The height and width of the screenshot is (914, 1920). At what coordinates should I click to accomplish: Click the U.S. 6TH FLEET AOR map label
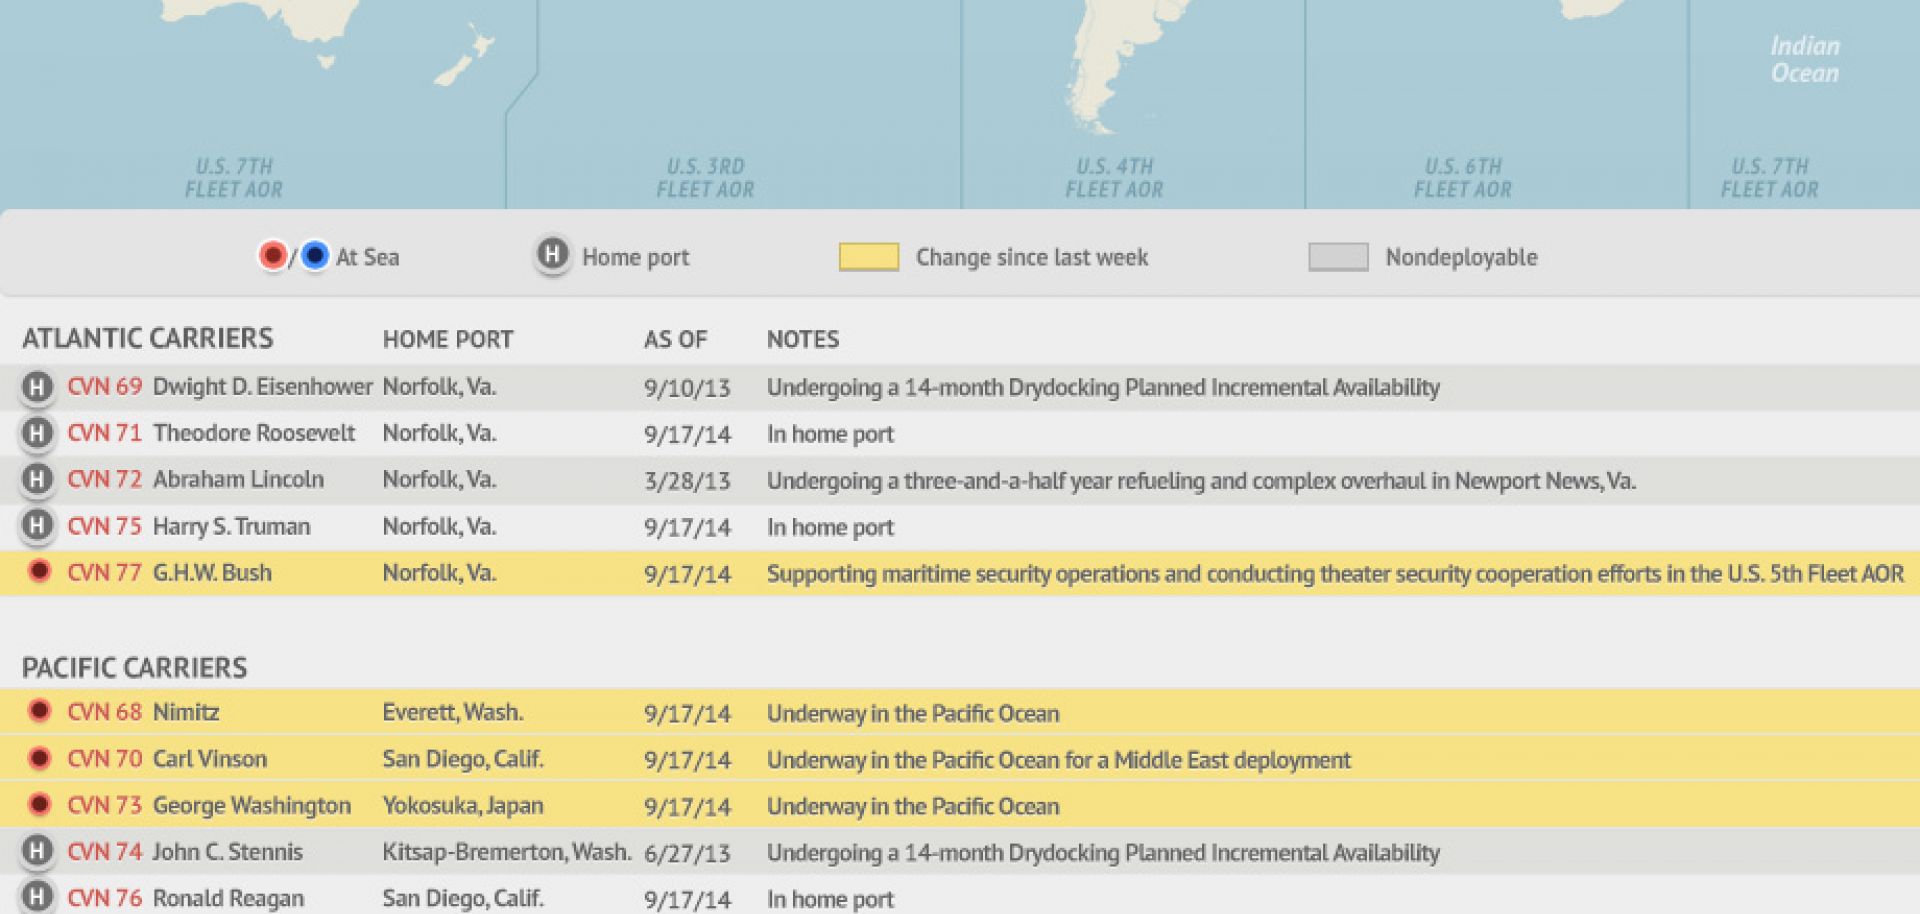[x=1463, y=178]
